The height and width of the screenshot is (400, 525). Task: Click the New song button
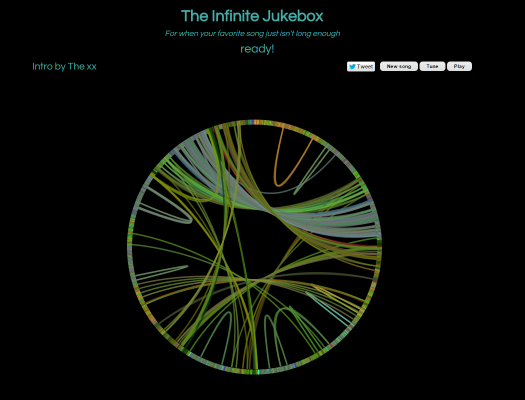click(x=399, y=66)
